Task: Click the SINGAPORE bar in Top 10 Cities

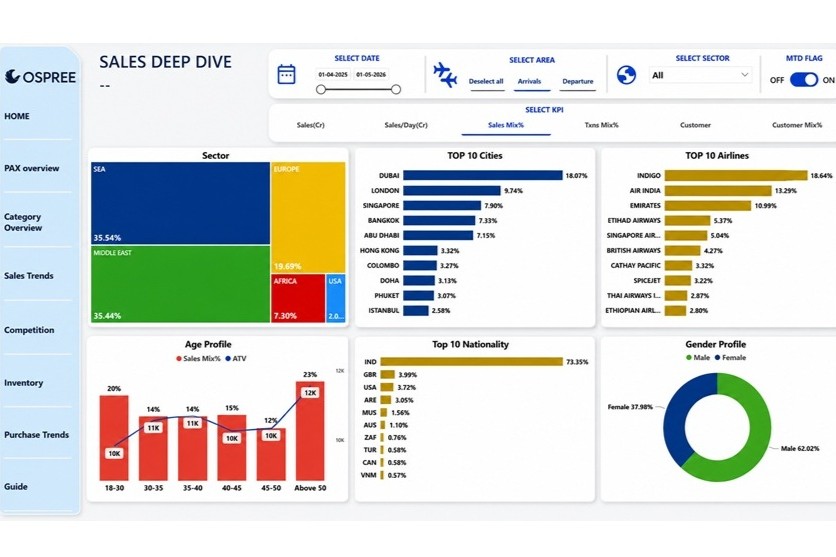Action: [x=442, y=205]
